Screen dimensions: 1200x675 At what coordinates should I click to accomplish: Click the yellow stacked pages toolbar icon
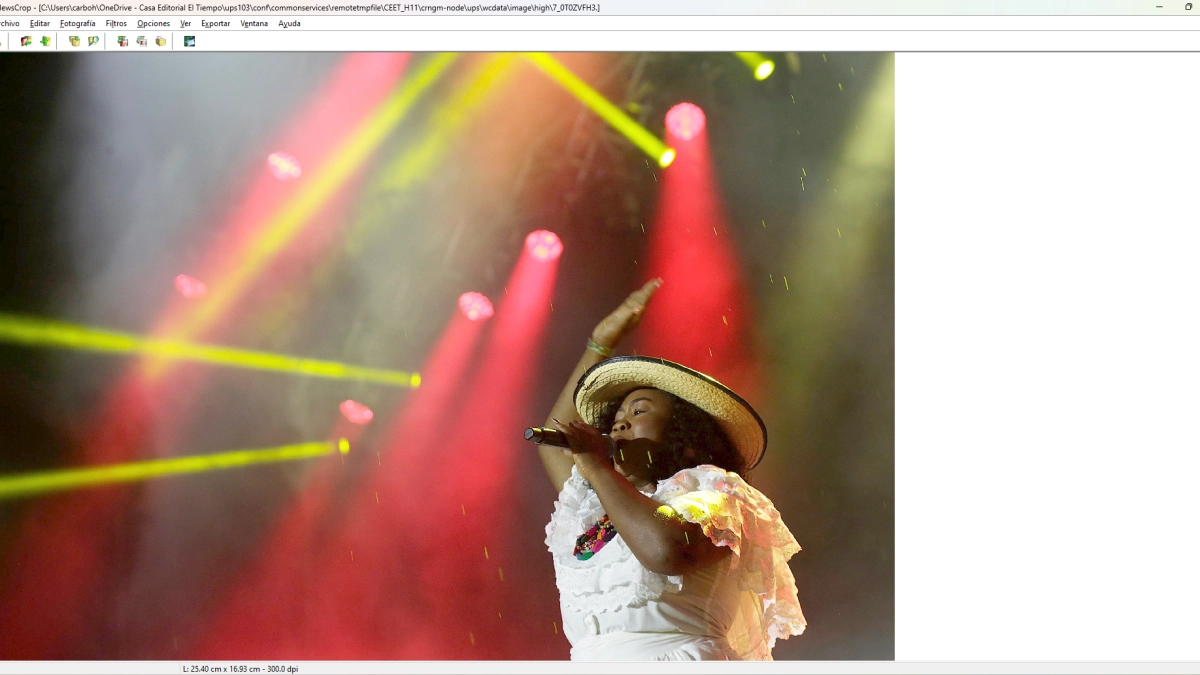[x=74, y=41]
